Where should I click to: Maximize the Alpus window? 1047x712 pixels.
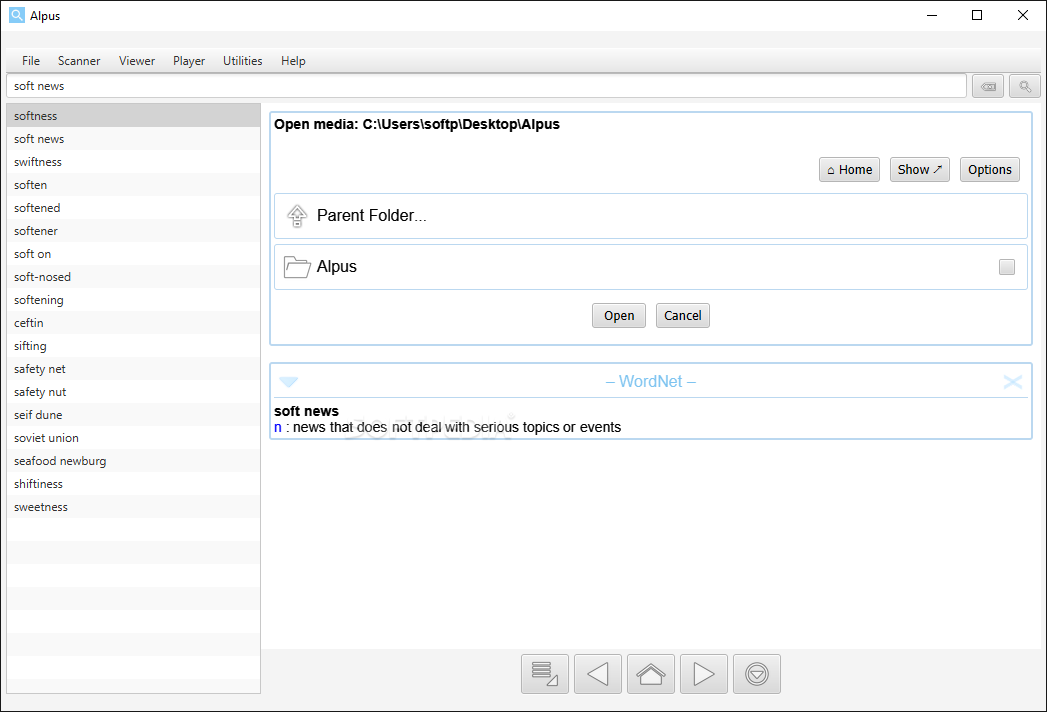click(x=977, y=15)
